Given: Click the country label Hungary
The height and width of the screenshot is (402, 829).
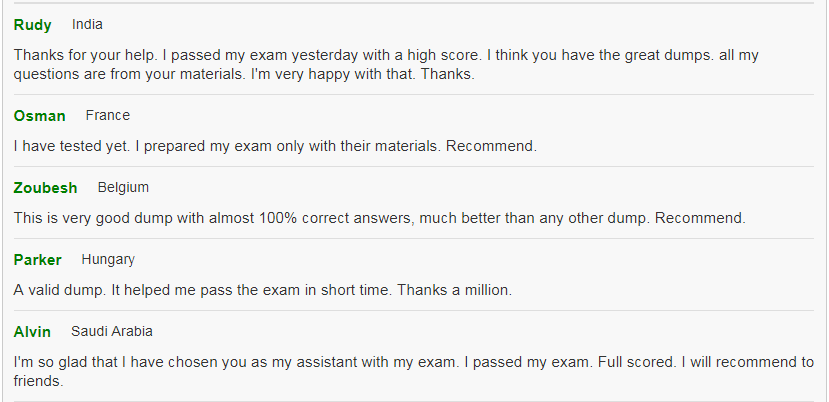Looking at the screenshot, I should 108,259.
